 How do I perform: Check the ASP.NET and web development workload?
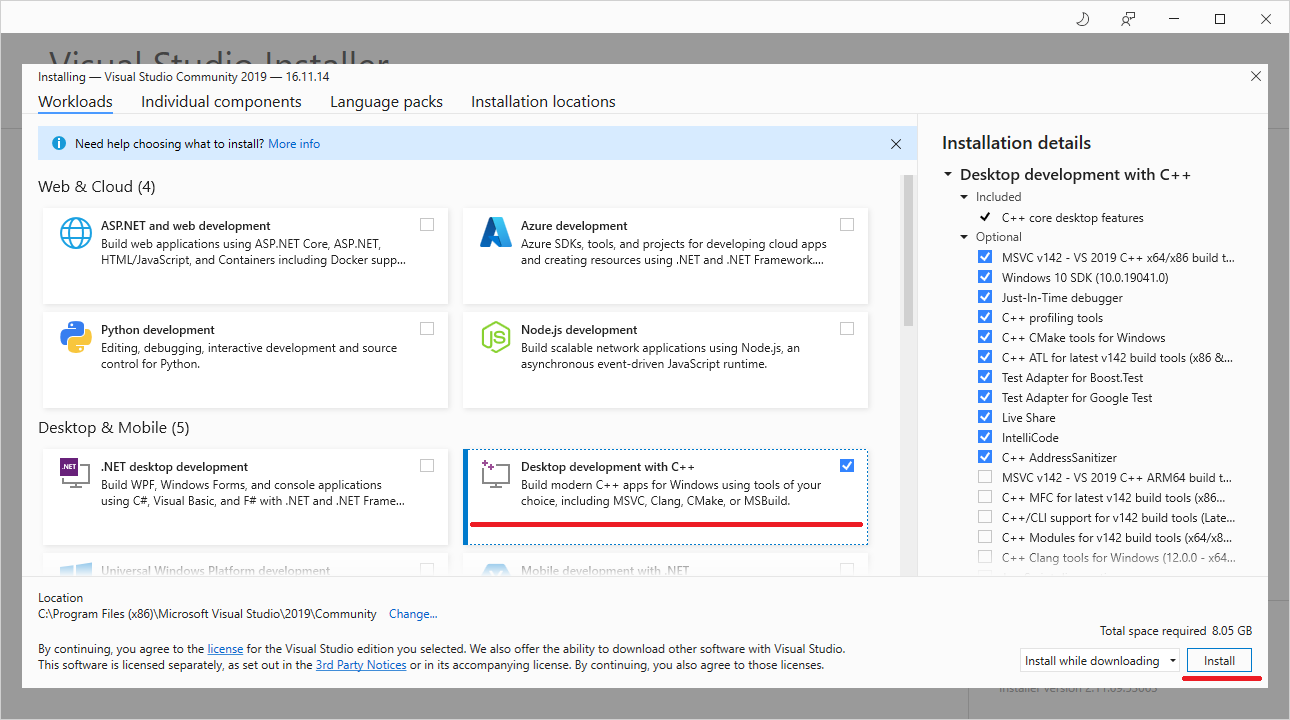(427, 225)
